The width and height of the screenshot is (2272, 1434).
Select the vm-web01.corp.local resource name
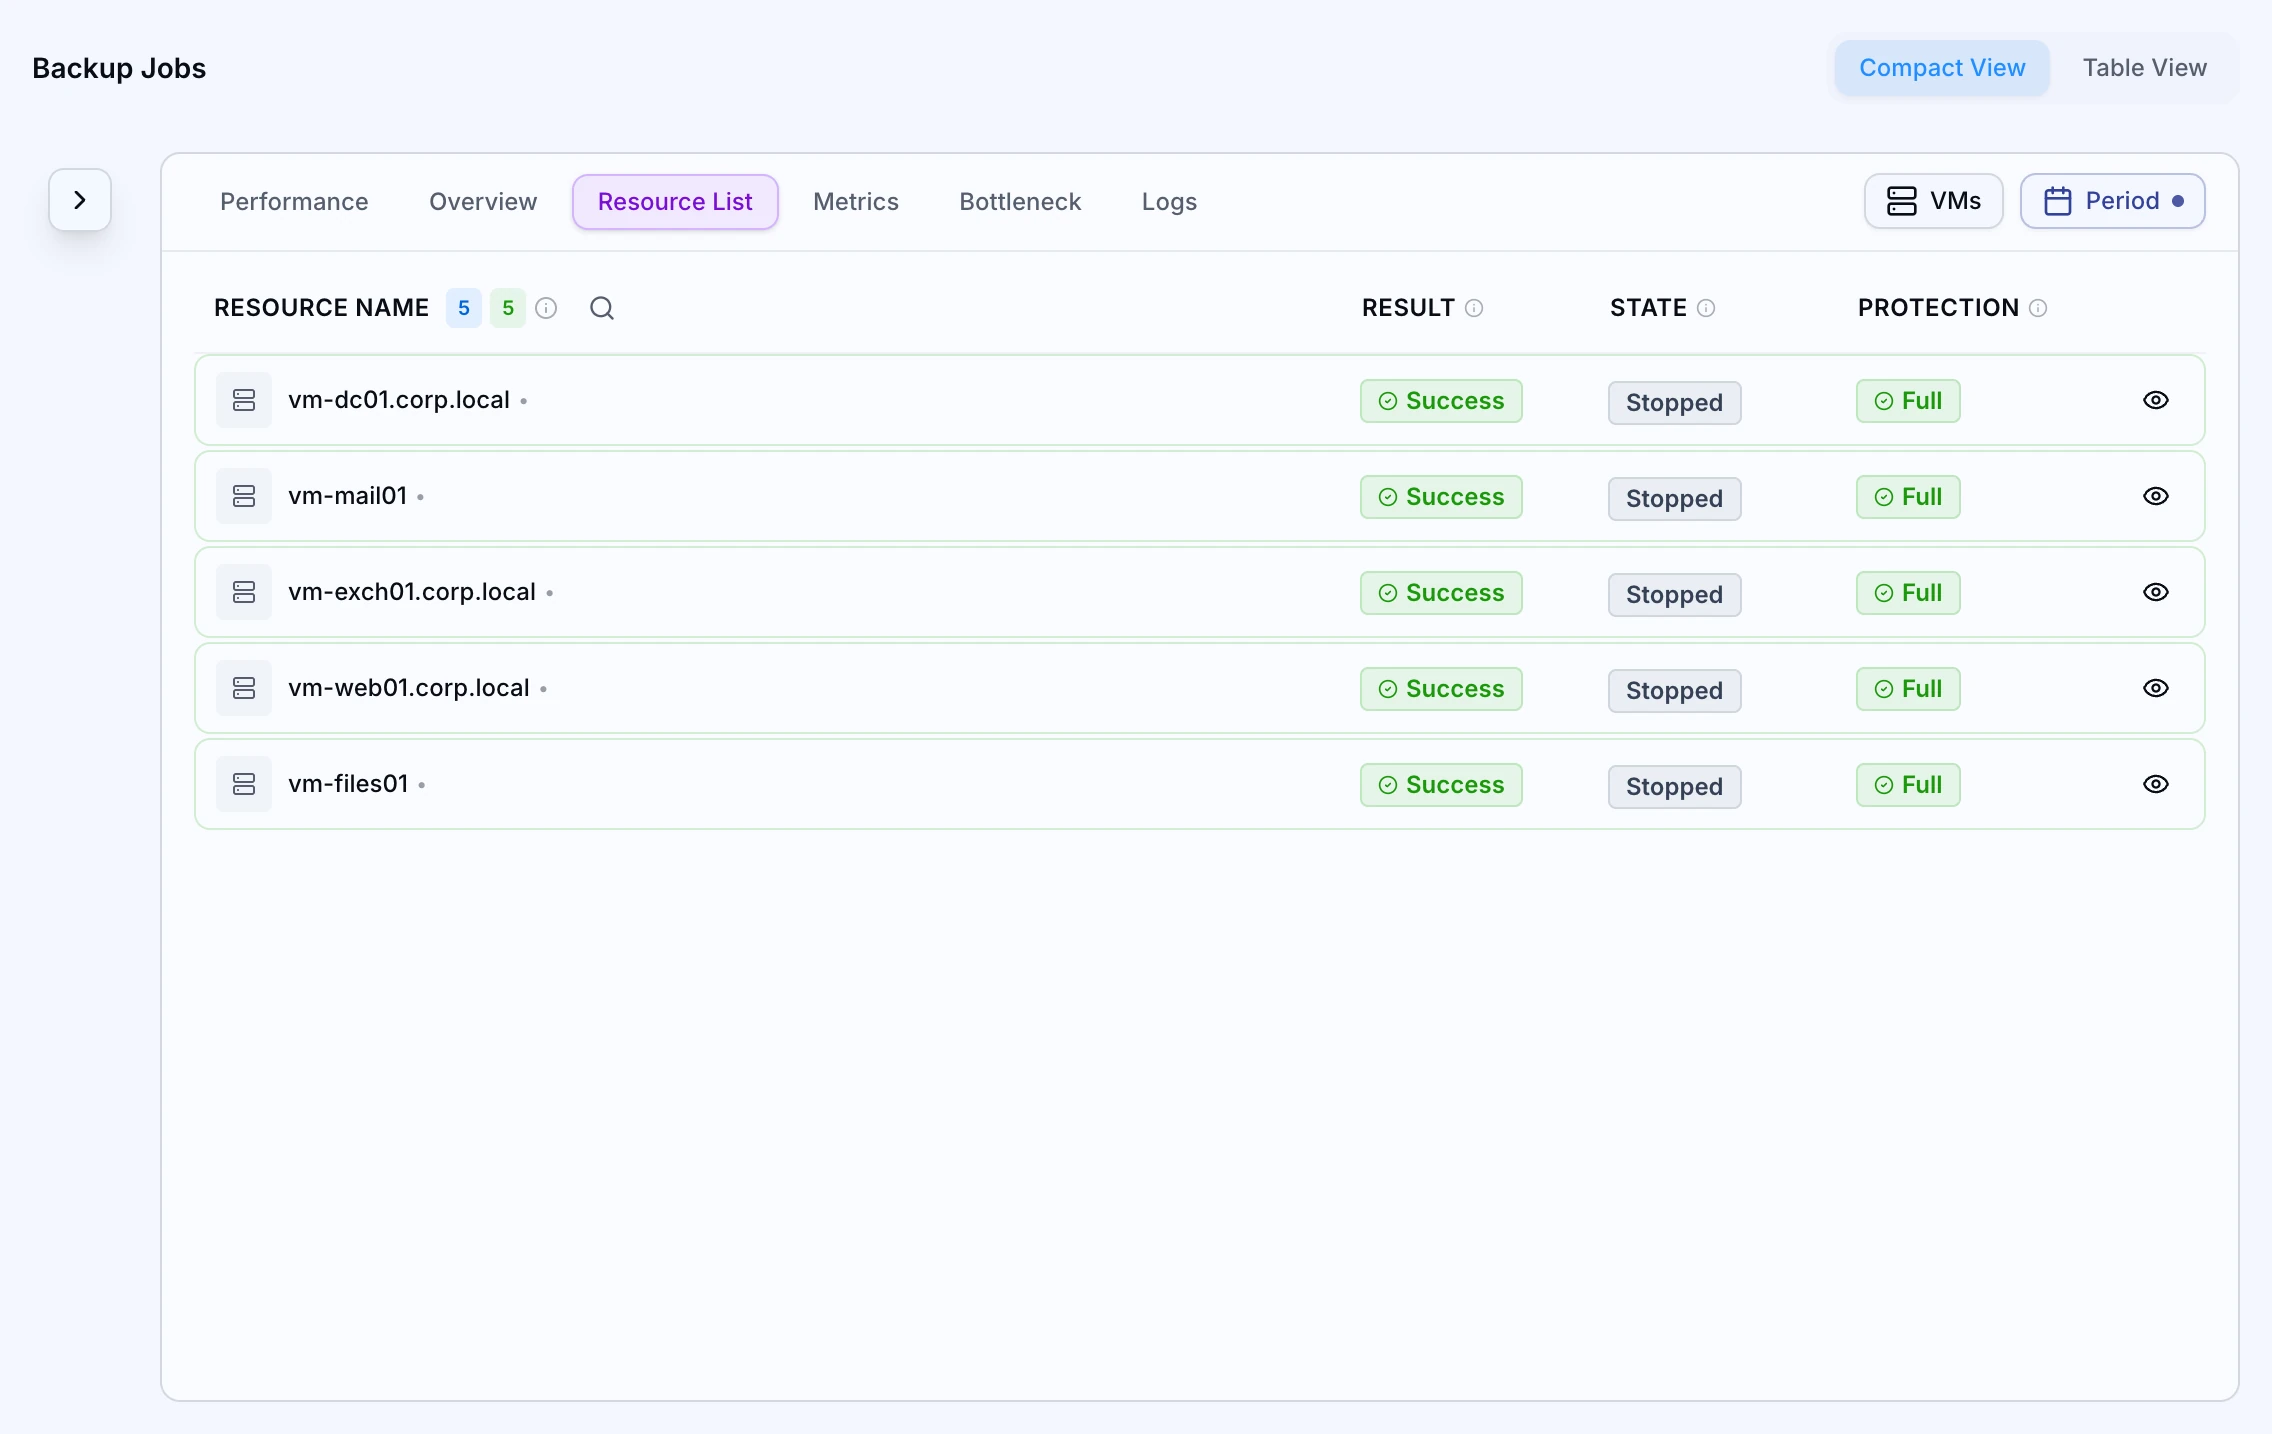(409, 688)
